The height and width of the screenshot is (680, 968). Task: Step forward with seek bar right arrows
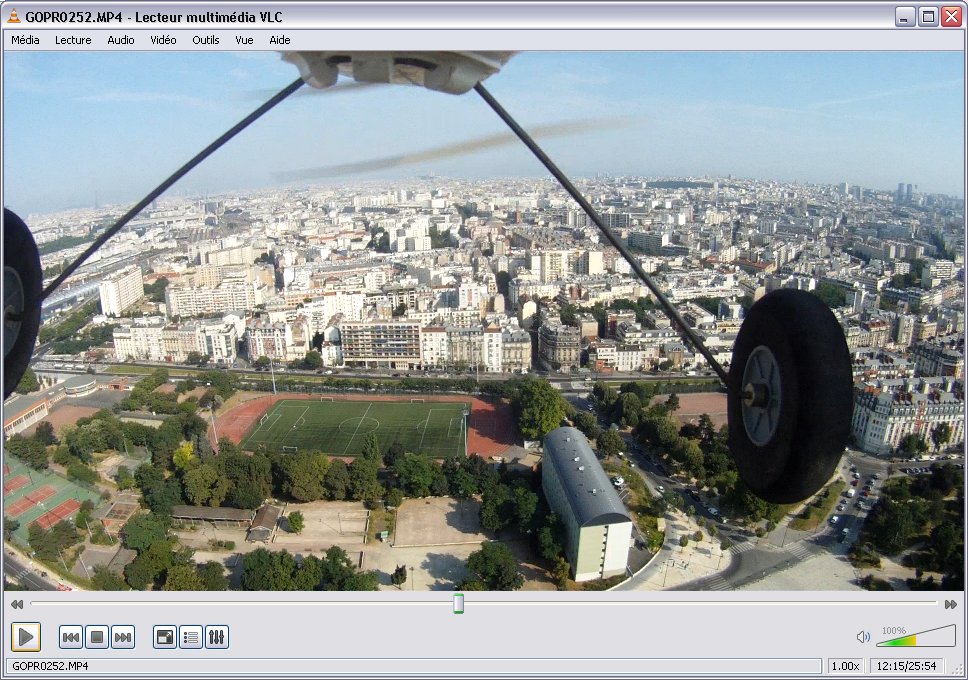click(x=951, y=604)
